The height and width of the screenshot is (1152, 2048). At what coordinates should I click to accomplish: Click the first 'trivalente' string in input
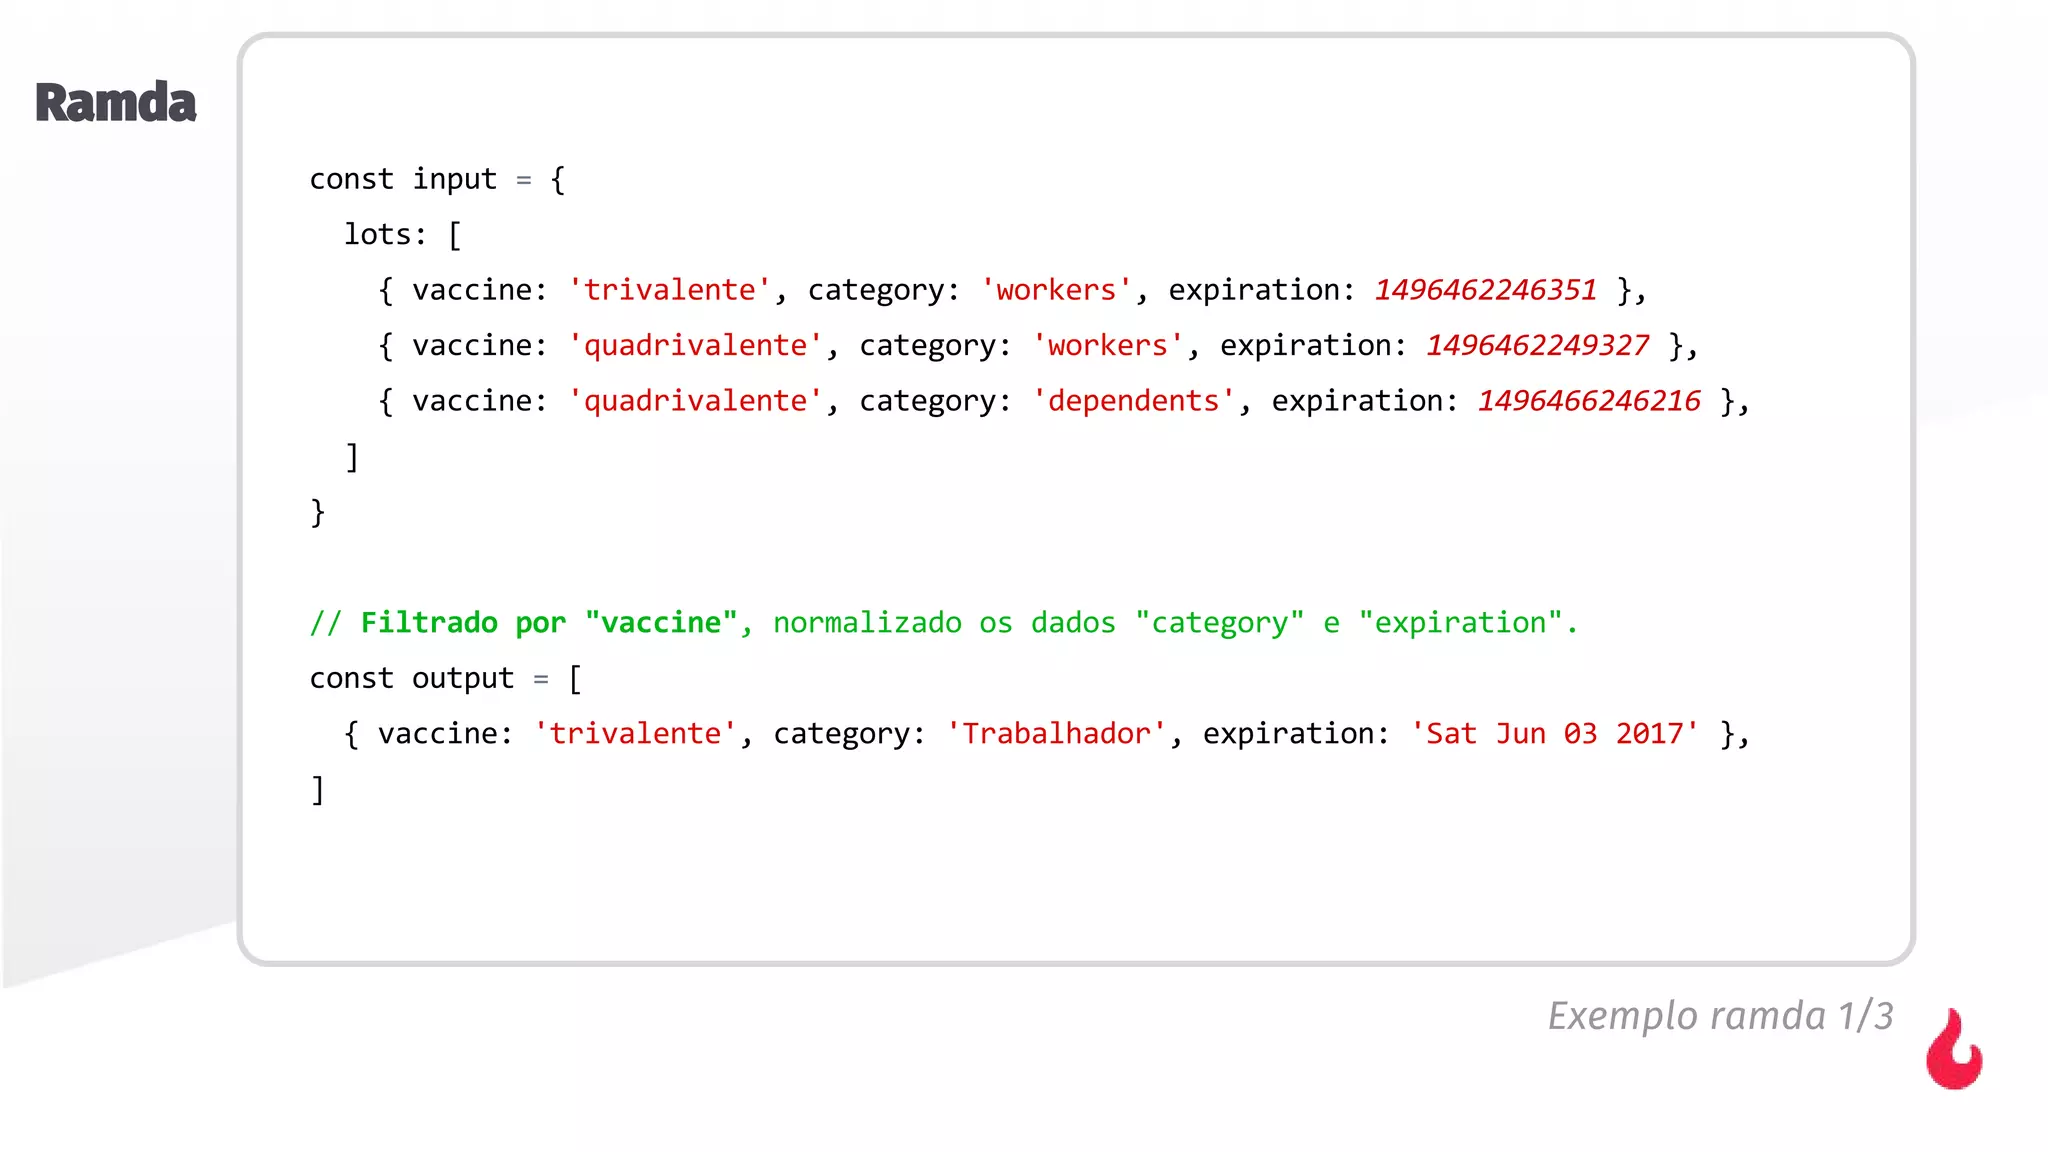tap(669, 290)
